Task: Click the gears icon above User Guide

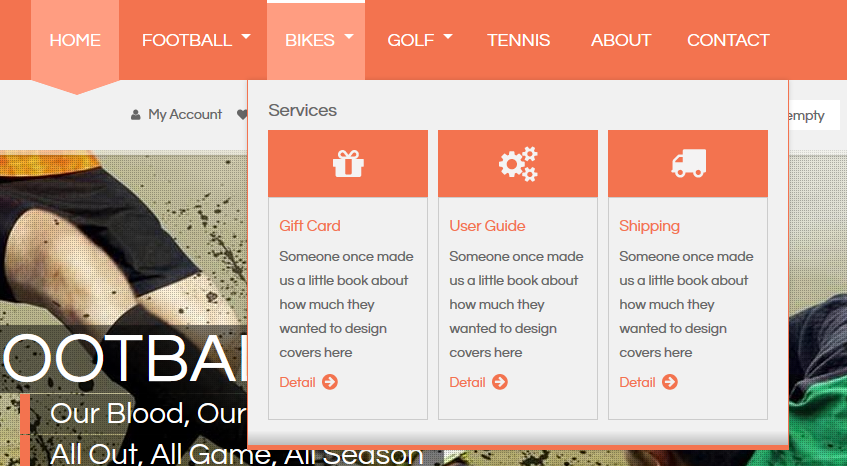Action: coord(518,164)
